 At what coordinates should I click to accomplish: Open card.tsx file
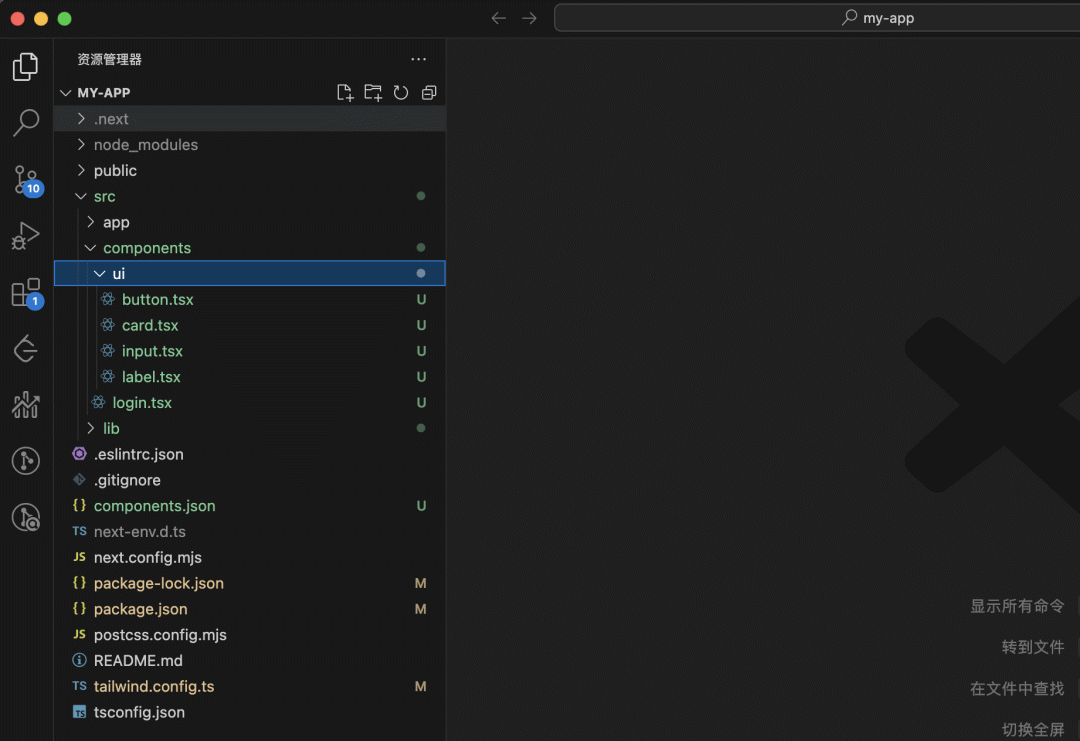(x=249, y=325)
